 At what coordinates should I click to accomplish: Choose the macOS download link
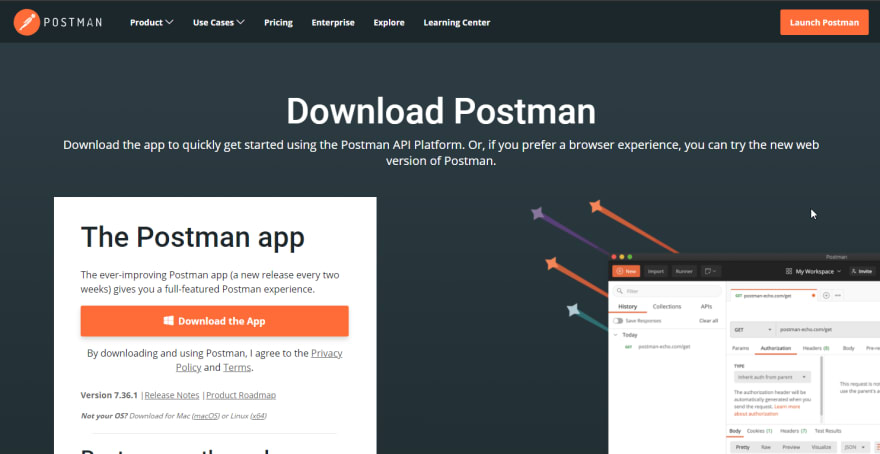205,416
